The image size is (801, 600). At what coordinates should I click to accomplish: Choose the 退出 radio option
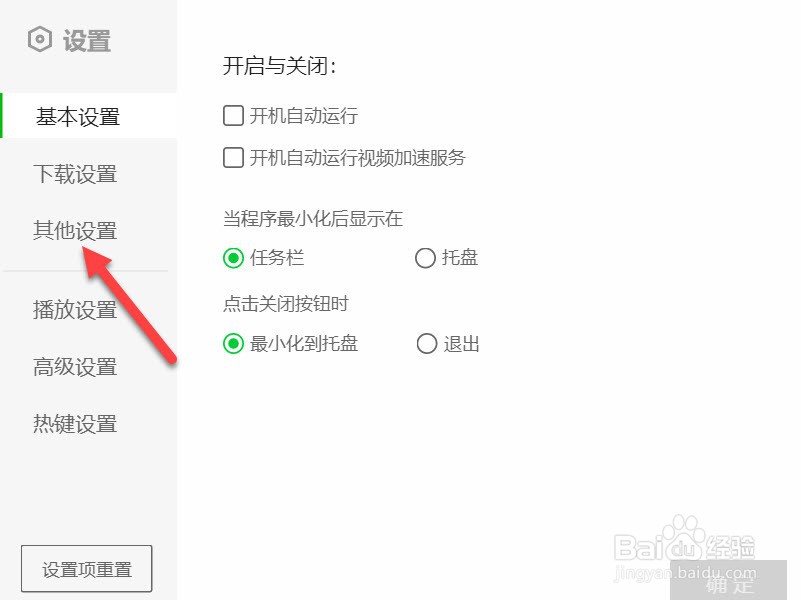point(427,344)
